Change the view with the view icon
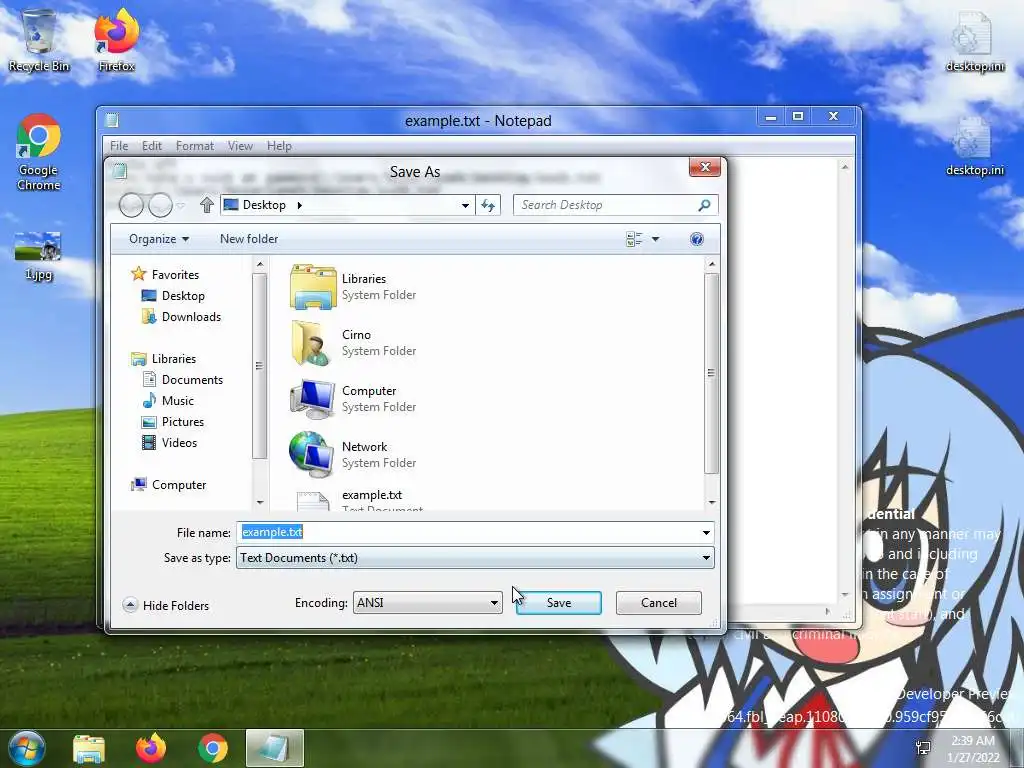The image size is (1024, 768). (633, 239)
